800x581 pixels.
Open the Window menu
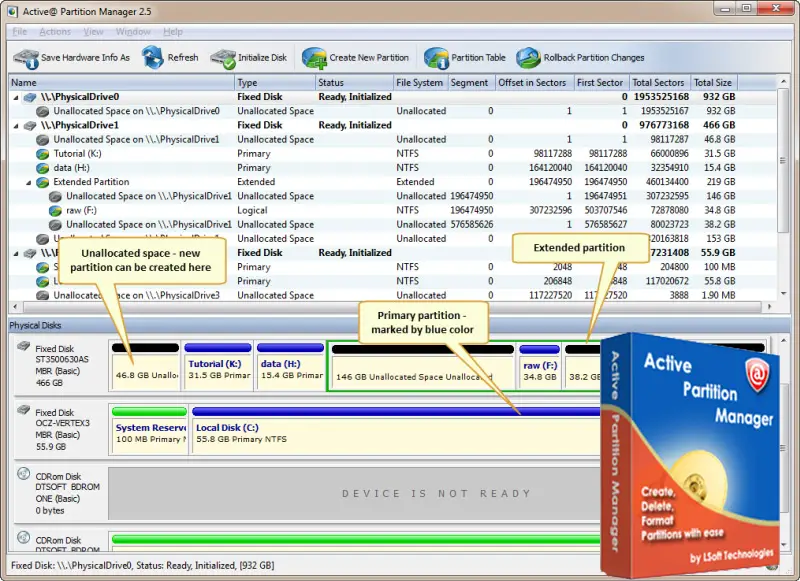point(133,32)
